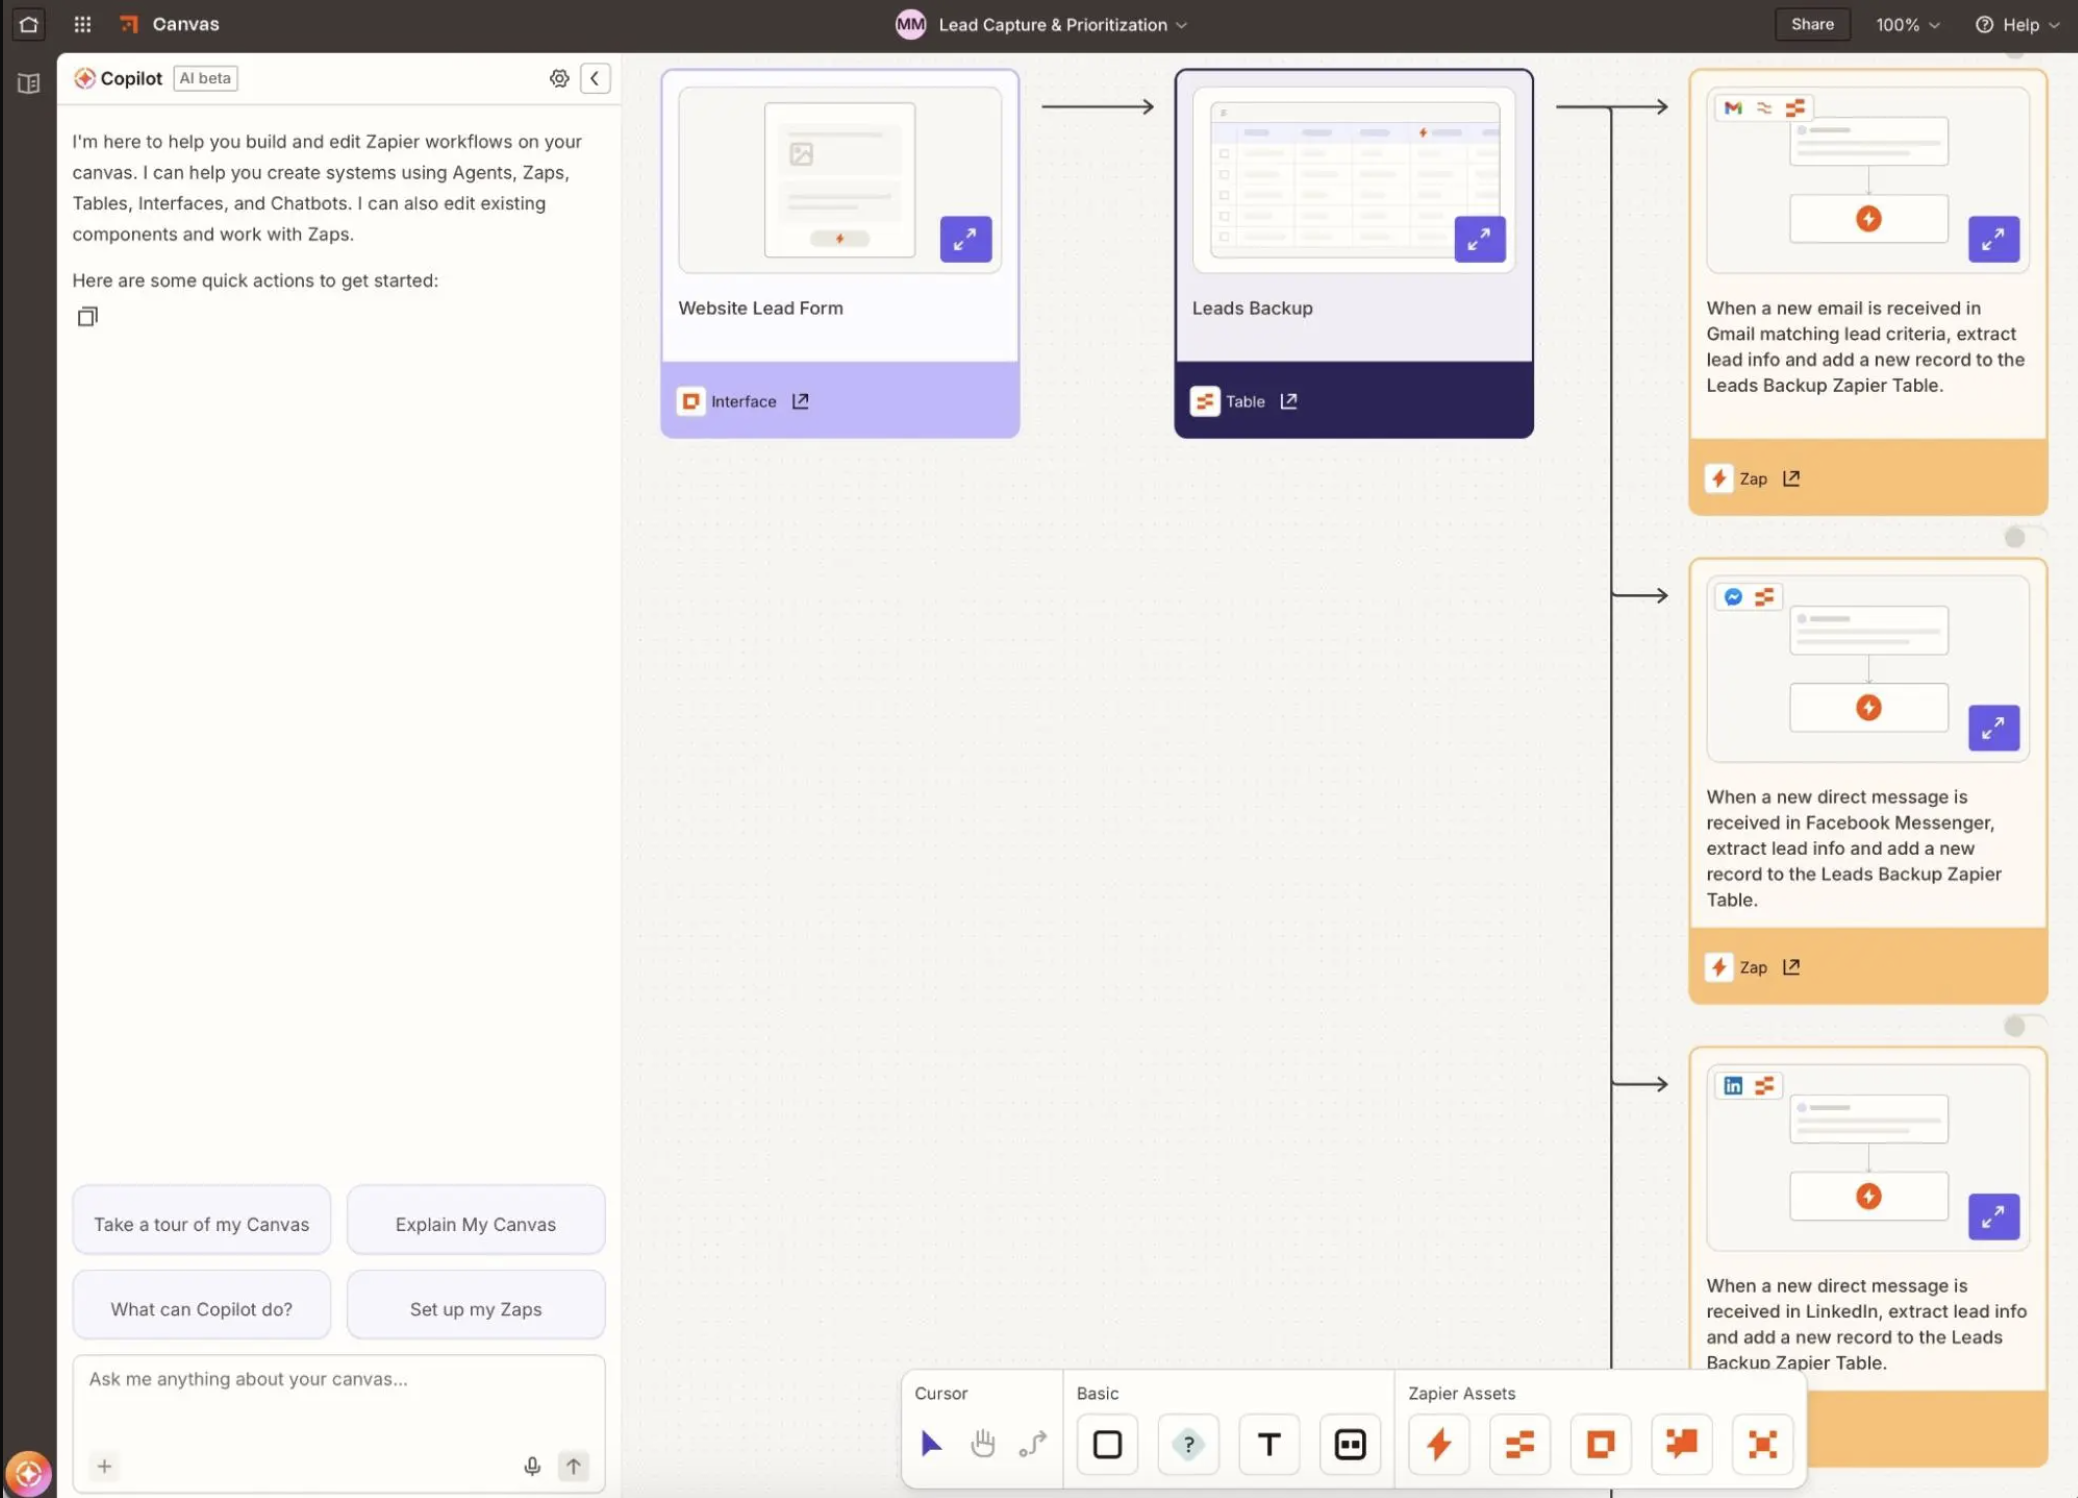Toggle the Facebook Messenger Zap switch
2078x1498 pixels.
(2016, 537)
